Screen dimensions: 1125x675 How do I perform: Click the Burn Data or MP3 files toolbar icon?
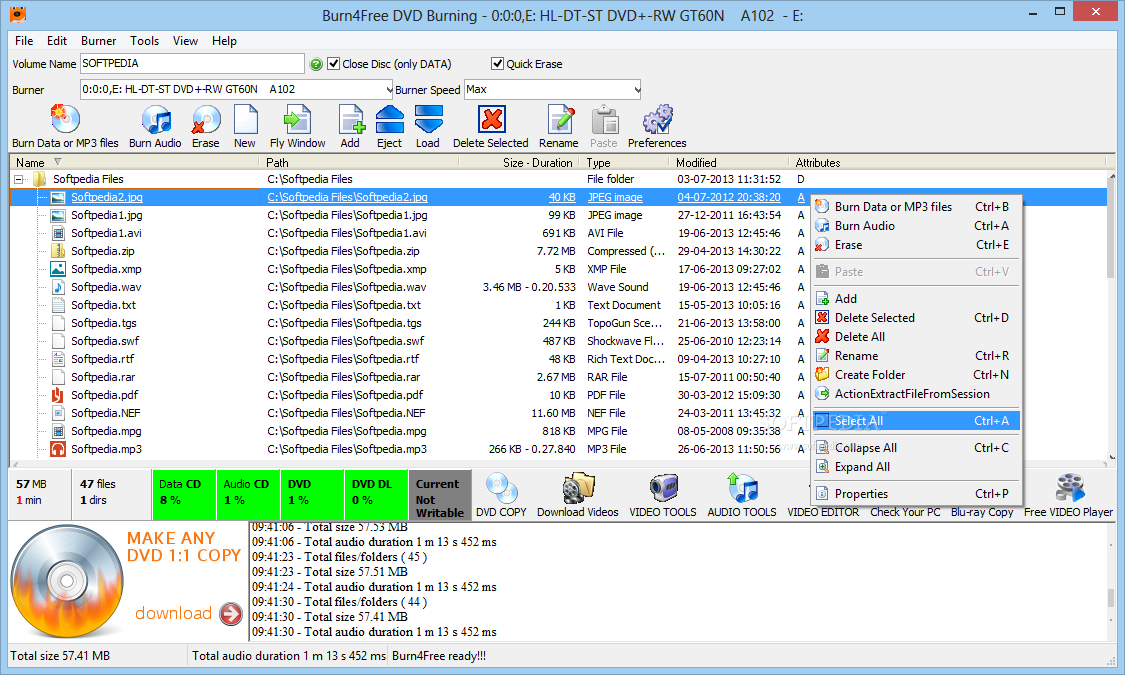click(x=65, y=119)
